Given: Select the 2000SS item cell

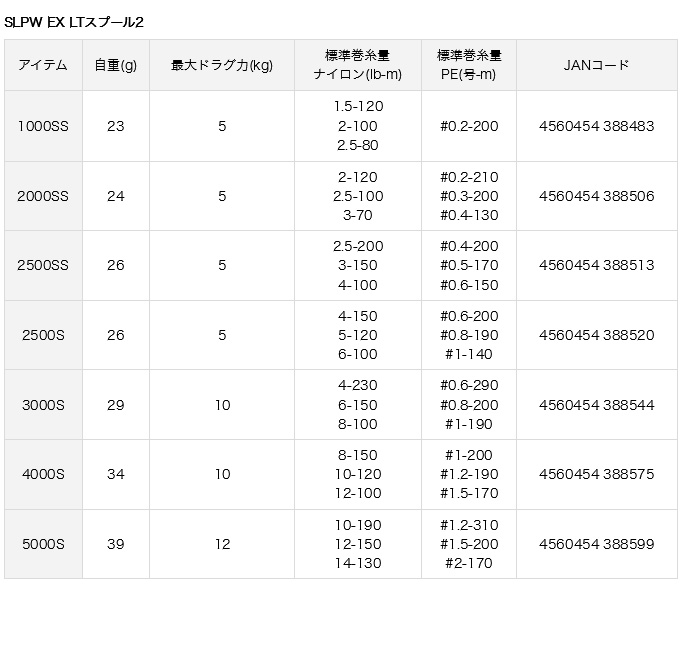Looking at the screenshot, I should (43, 196).
